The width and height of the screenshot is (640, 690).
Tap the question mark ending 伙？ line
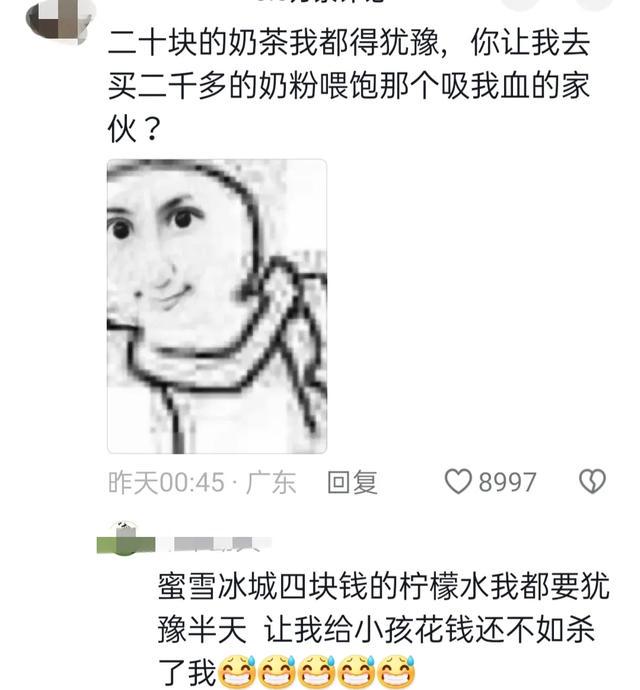pyautogui.click(x=151, y=128)
